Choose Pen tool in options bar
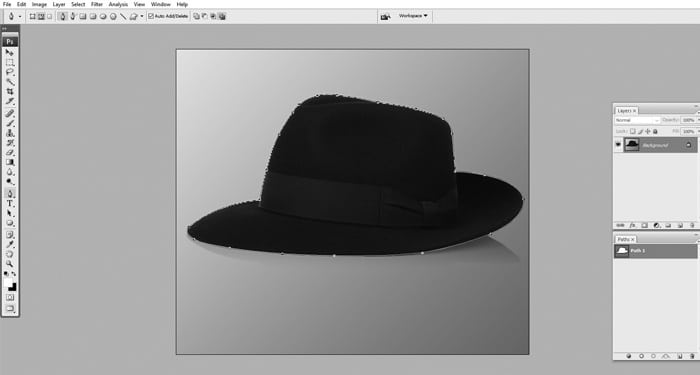The image size is (700, 375). tap(63, 16)
